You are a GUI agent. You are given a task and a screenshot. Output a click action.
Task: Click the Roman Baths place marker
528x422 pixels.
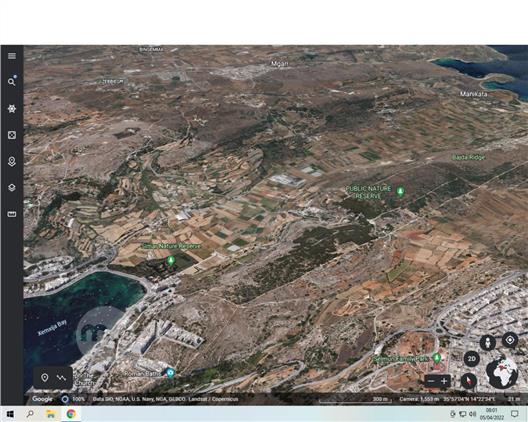click(170, 373)
